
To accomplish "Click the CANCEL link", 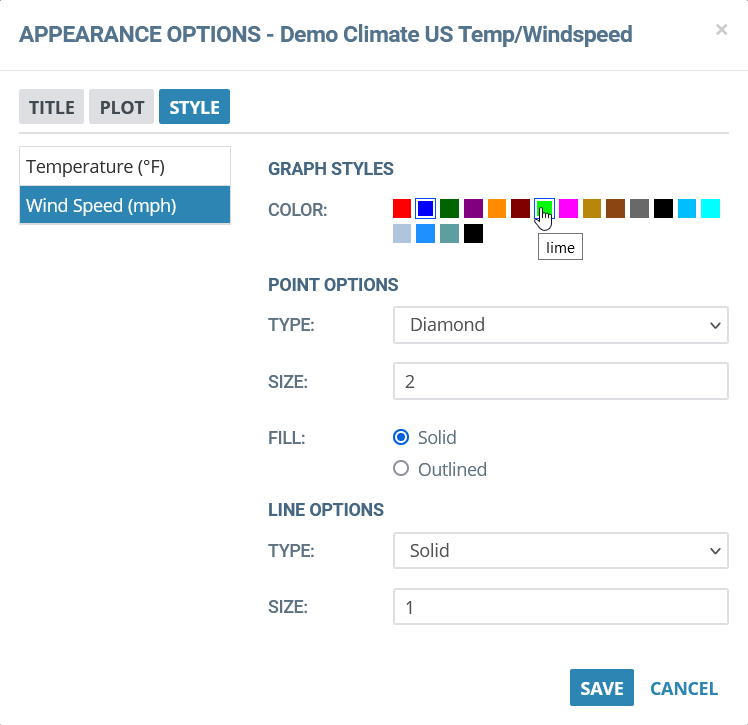I will pos(684,688).
